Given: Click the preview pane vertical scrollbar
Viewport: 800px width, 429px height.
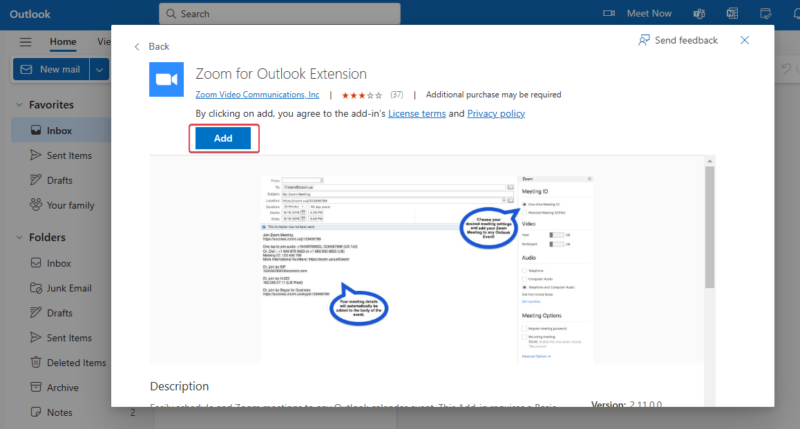Looking at the screenshot, I should pyautogui.click(x=710, y=228).
